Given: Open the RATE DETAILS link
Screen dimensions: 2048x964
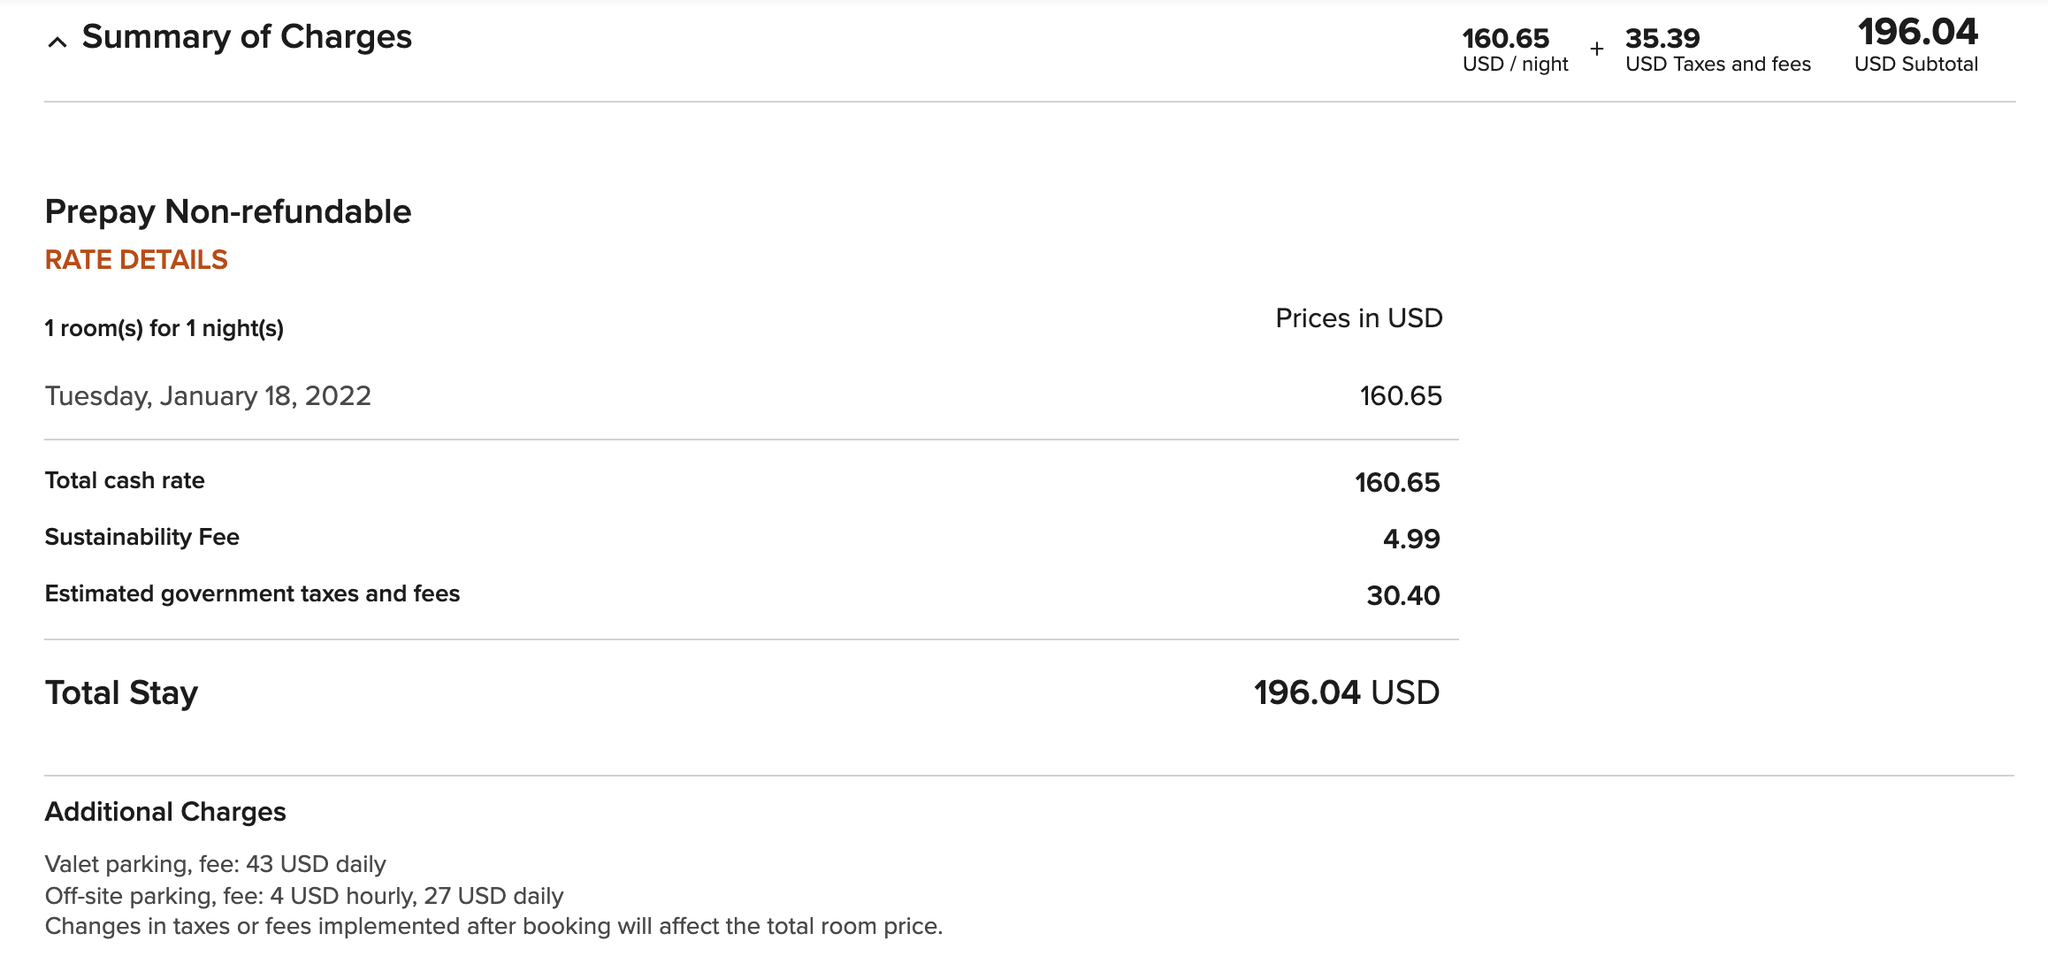Looking at the screenshot, I should coord(135,260).
